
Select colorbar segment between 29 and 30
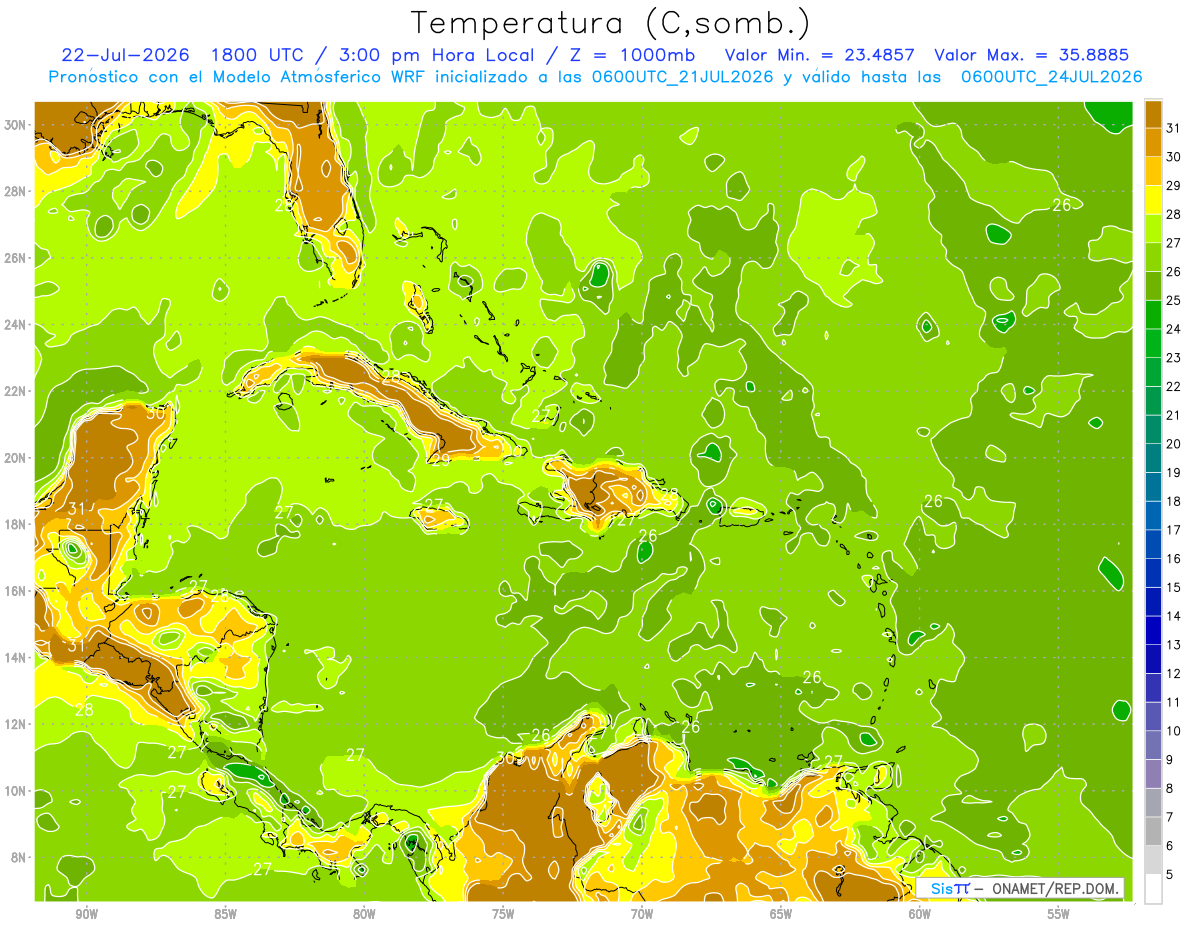click(x=1153, y=171)
